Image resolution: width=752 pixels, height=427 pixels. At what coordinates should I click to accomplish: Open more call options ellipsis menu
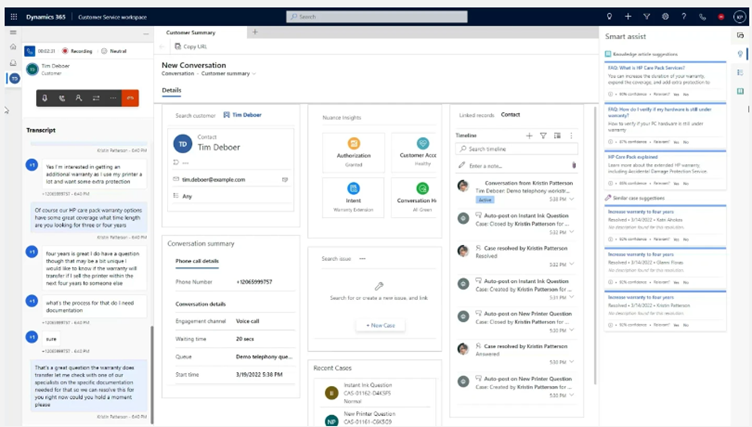[112, 98]
